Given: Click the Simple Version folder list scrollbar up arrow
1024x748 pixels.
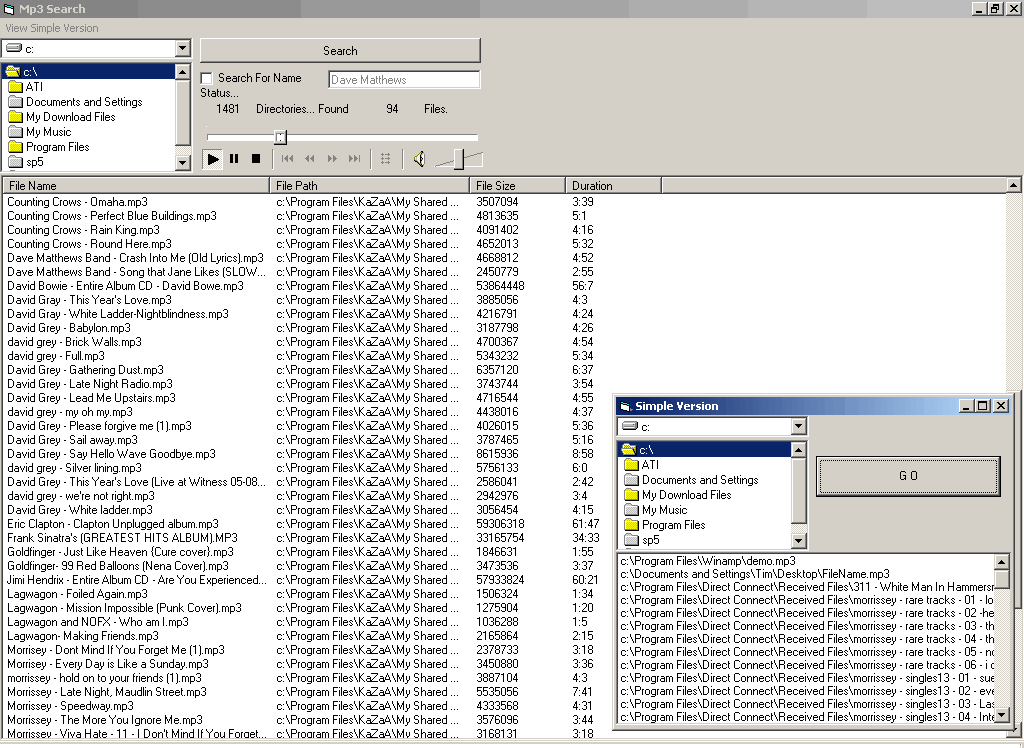Looking at the screenshot, I should click(798, 449).
